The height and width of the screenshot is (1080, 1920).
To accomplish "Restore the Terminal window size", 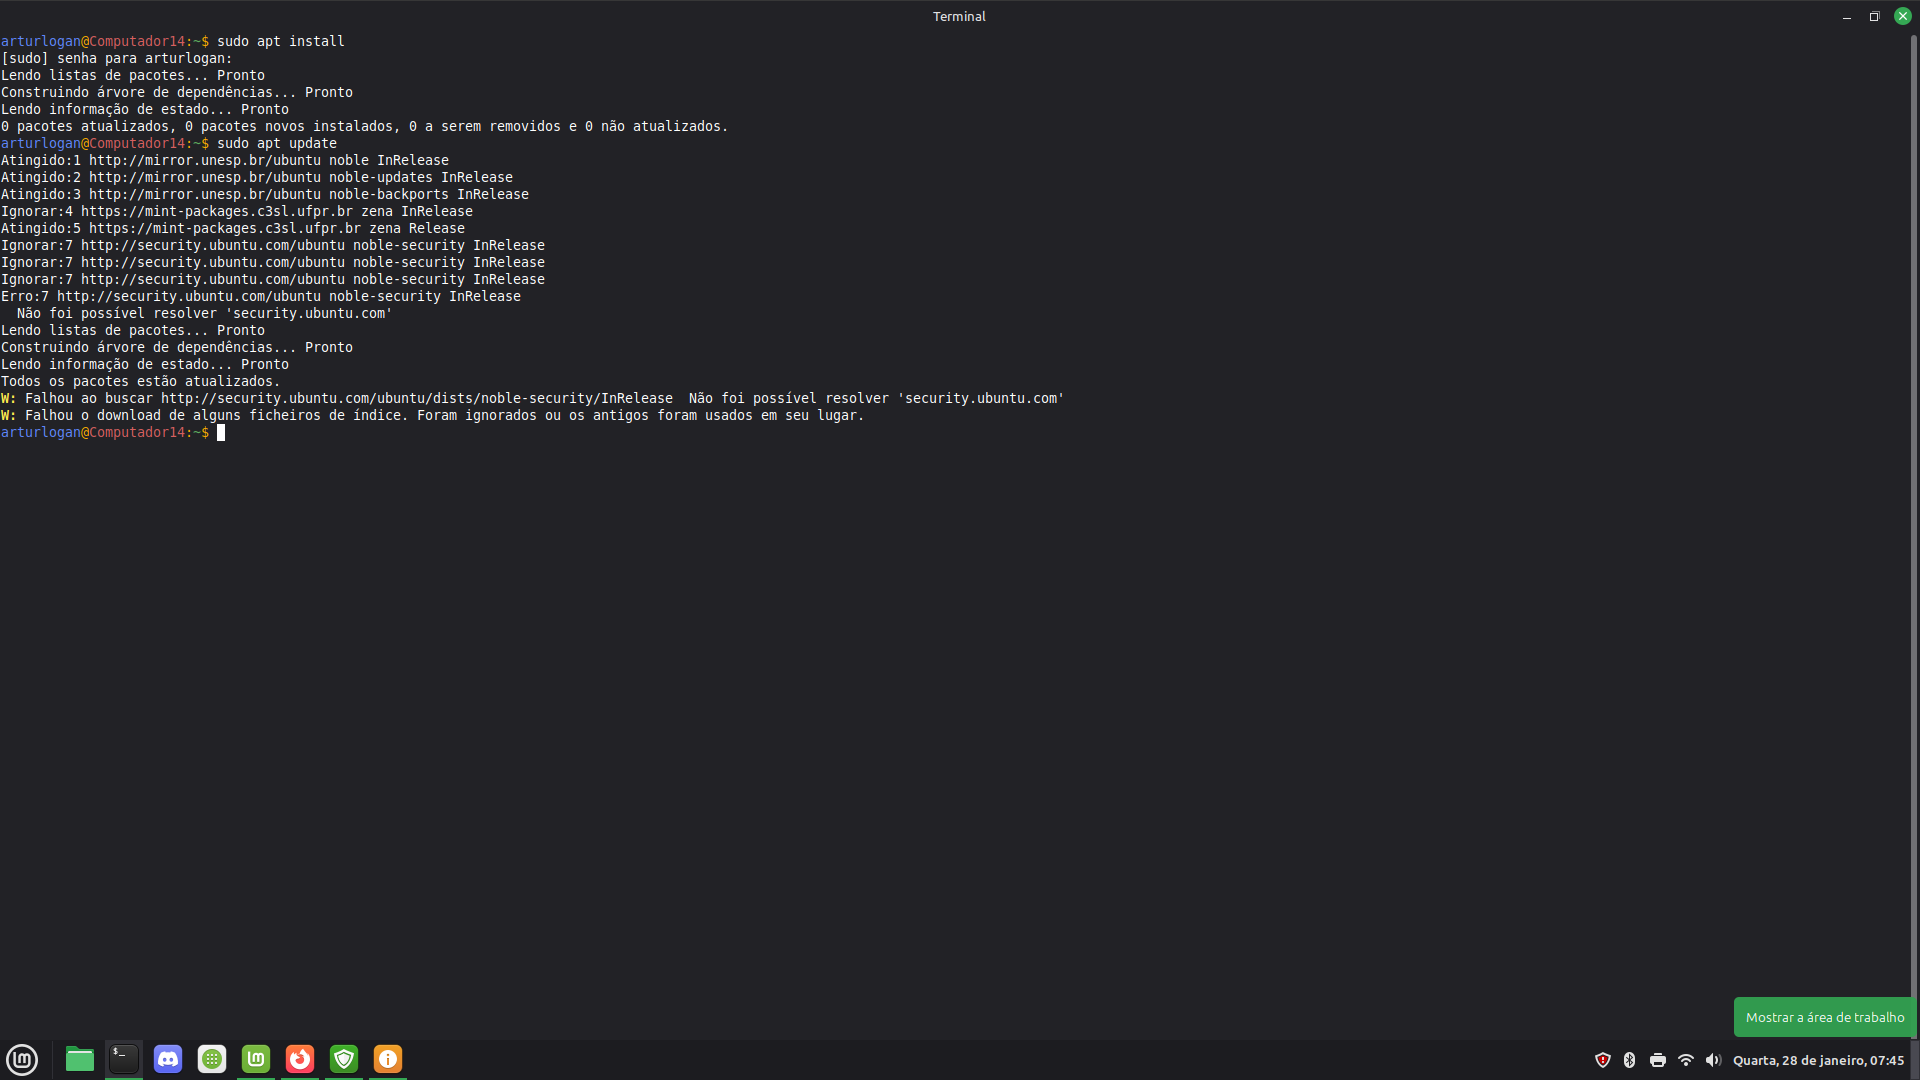I will click(x=1874, y=16).
